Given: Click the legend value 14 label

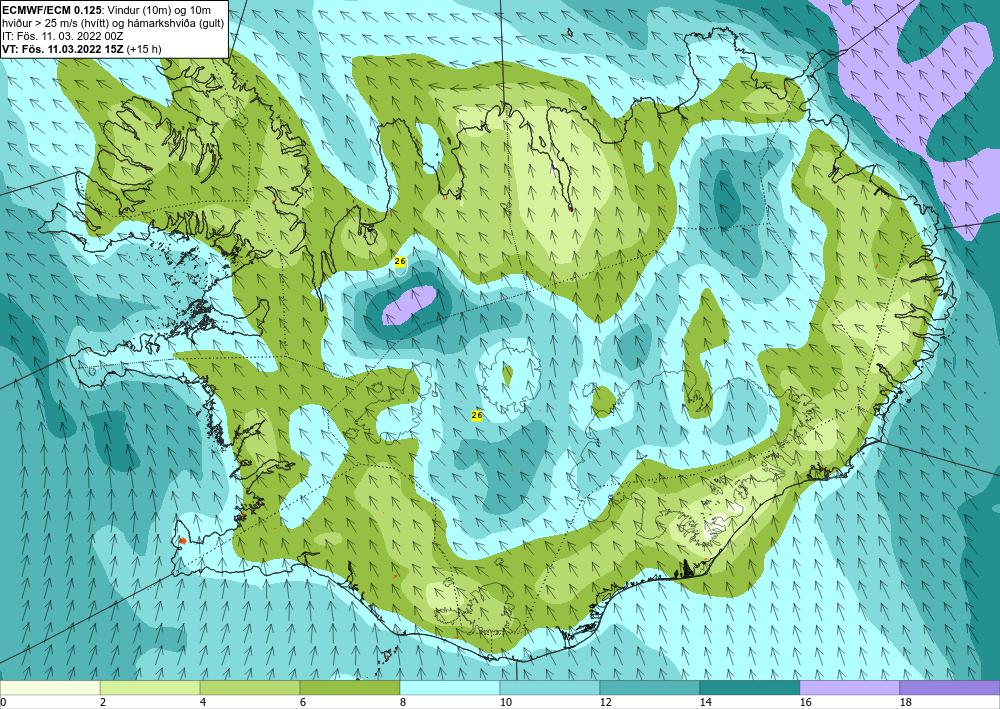Looking at the screenshot, I should pos(705,703).
